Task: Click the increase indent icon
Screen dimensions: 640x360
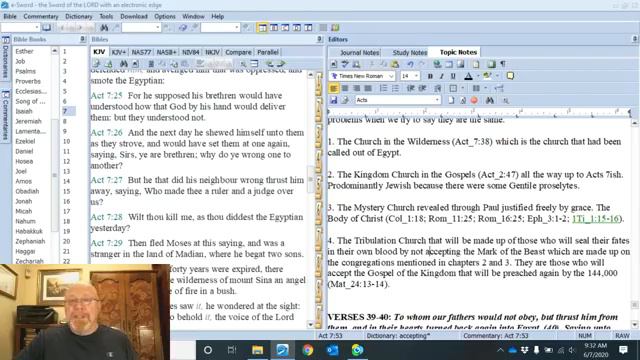Action: coord(422,88)
